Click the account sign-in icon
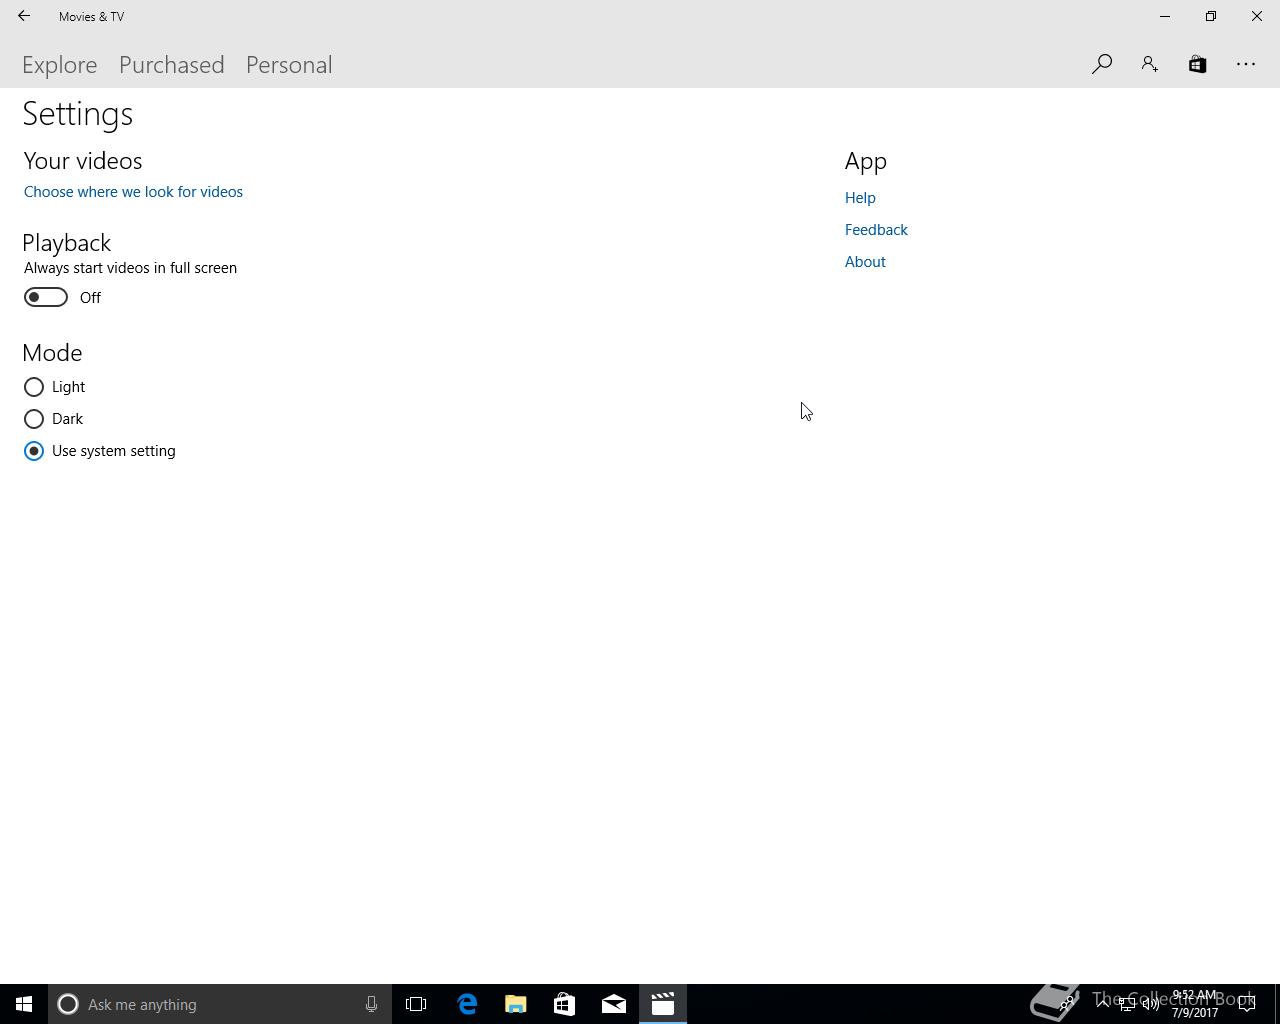Image resolution: width=1280 pixels, height=1024 pixels. 1149,63
